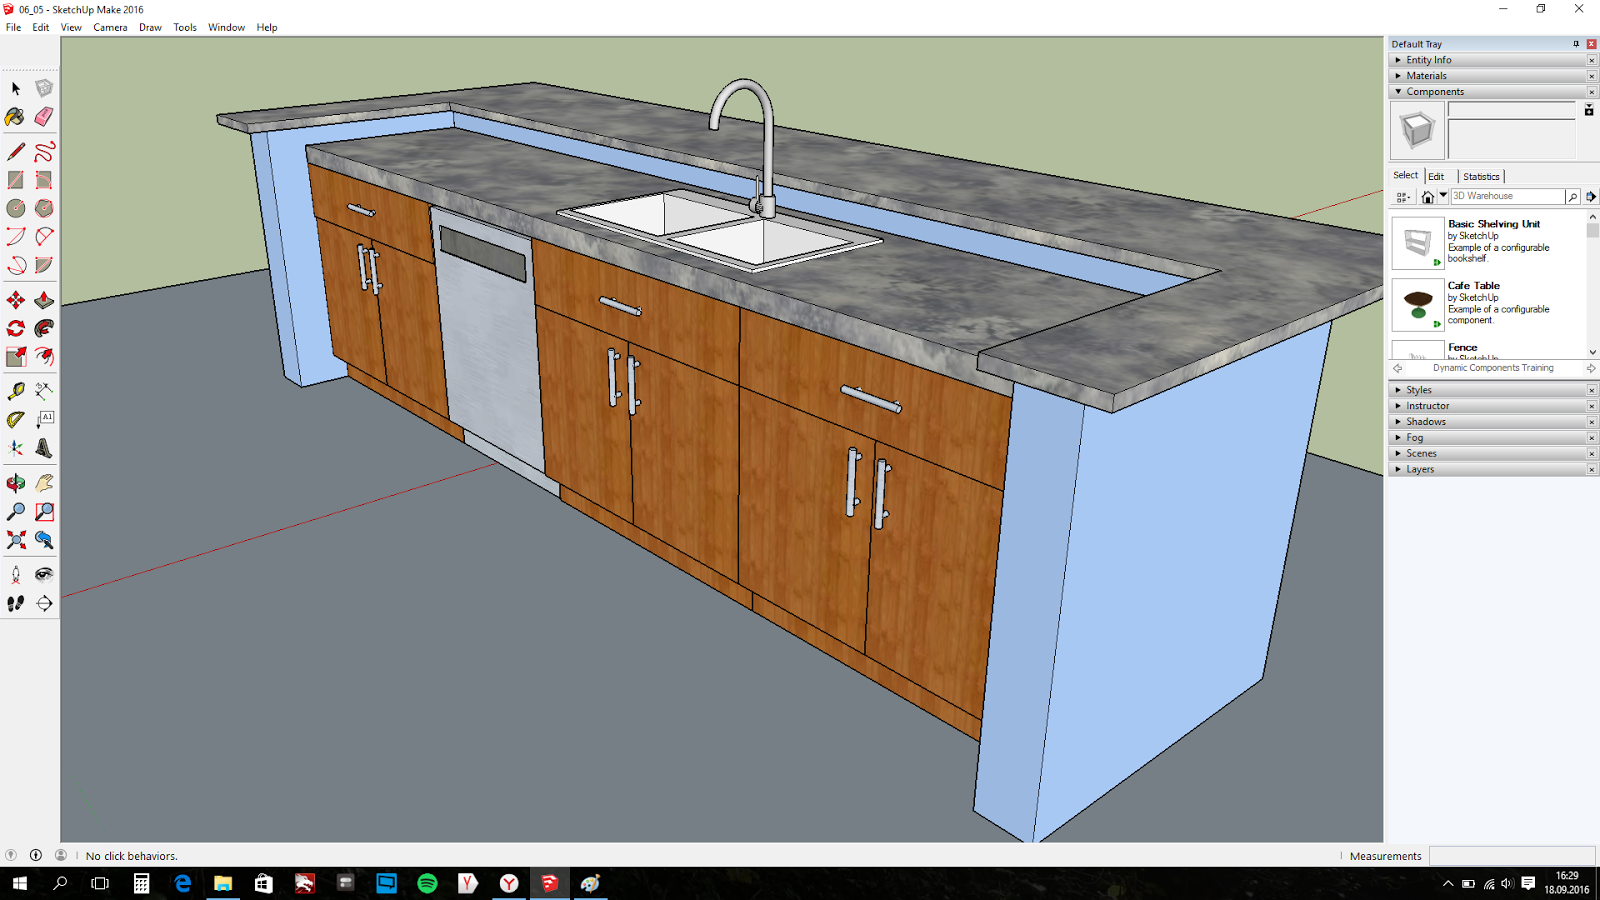Image resolution: width=1600 pixels, height=900 pixels.
Task: Activate the Walk footprints tool
Action: point(16,603)
